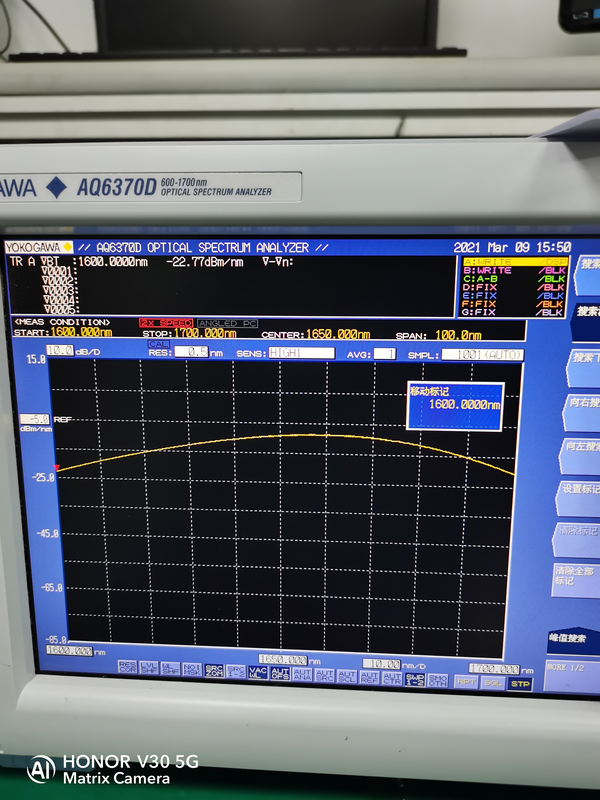Select trace B:WRITE /BLK row
Image resolution: width=600 pixels, height=800 pixels.
click(514, 270)
